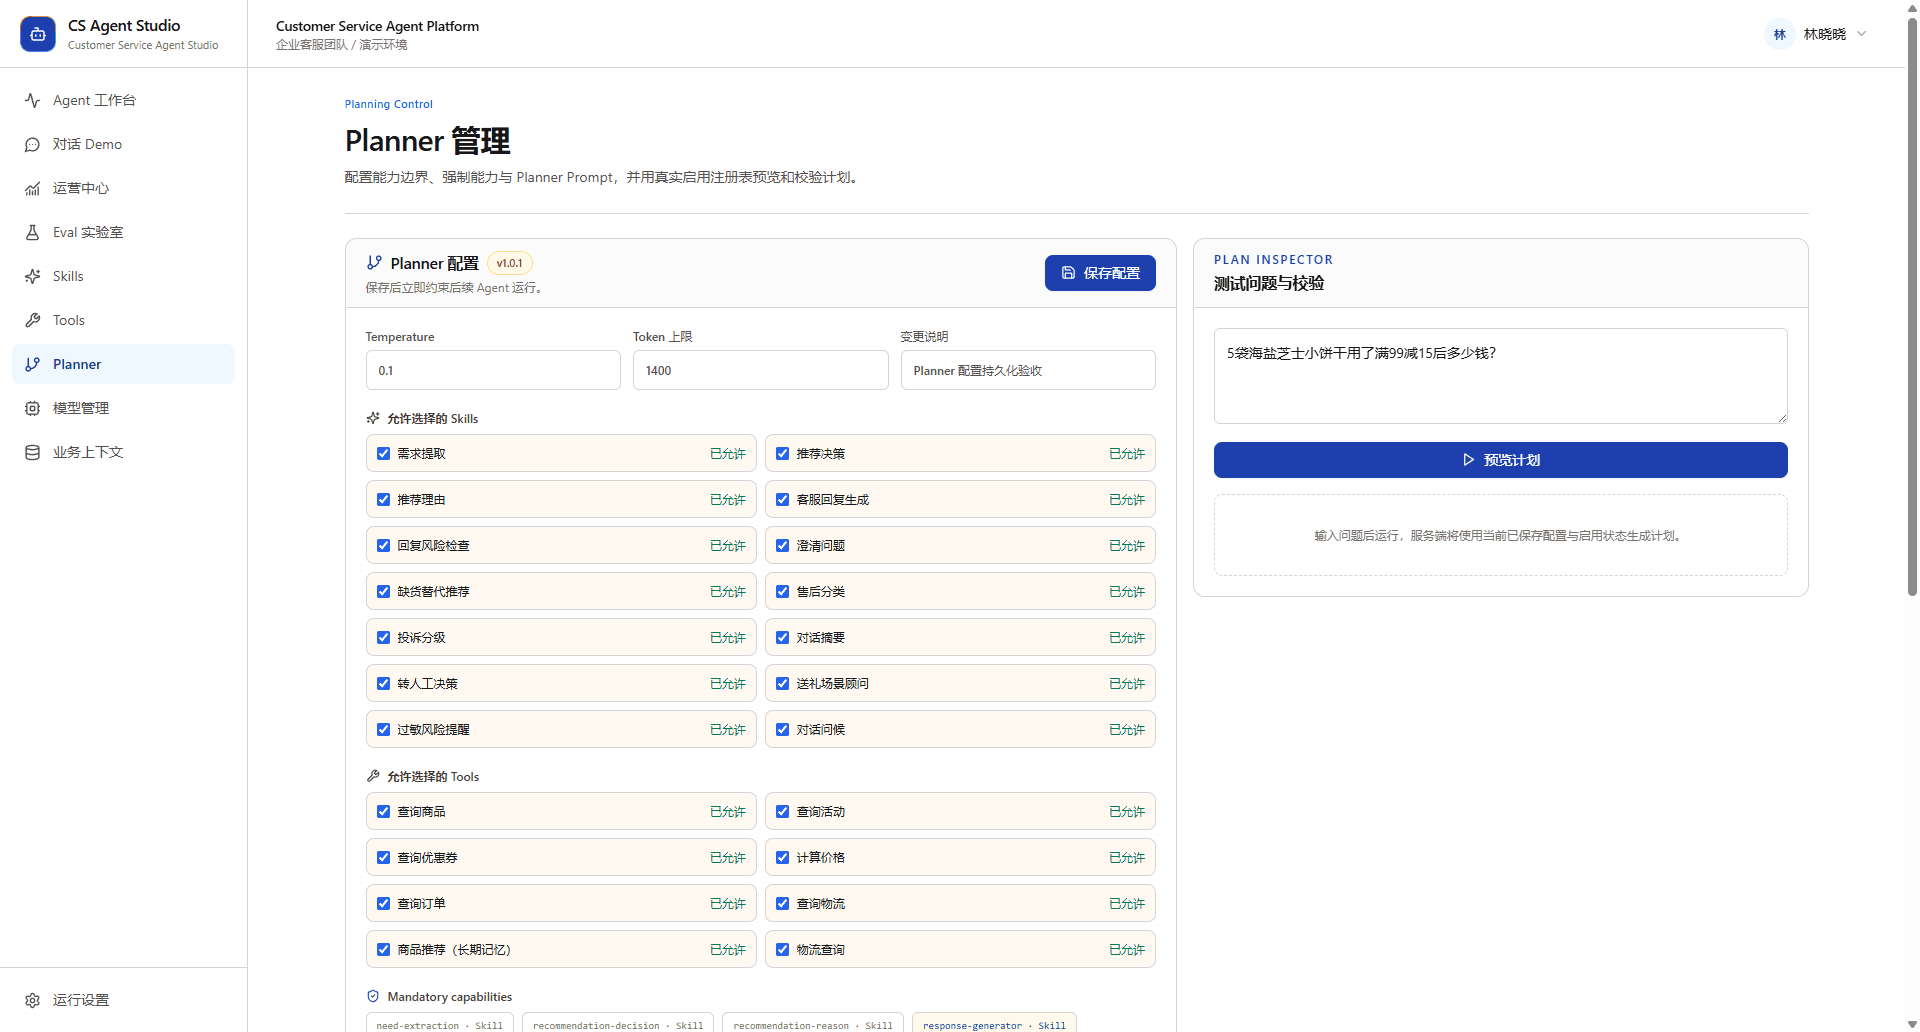Image resolution: width=1920 pixels, height=1032 pixels.
Task: Uncheck the 送礼场景顾问 checkbox
Action: coord(783,683)
